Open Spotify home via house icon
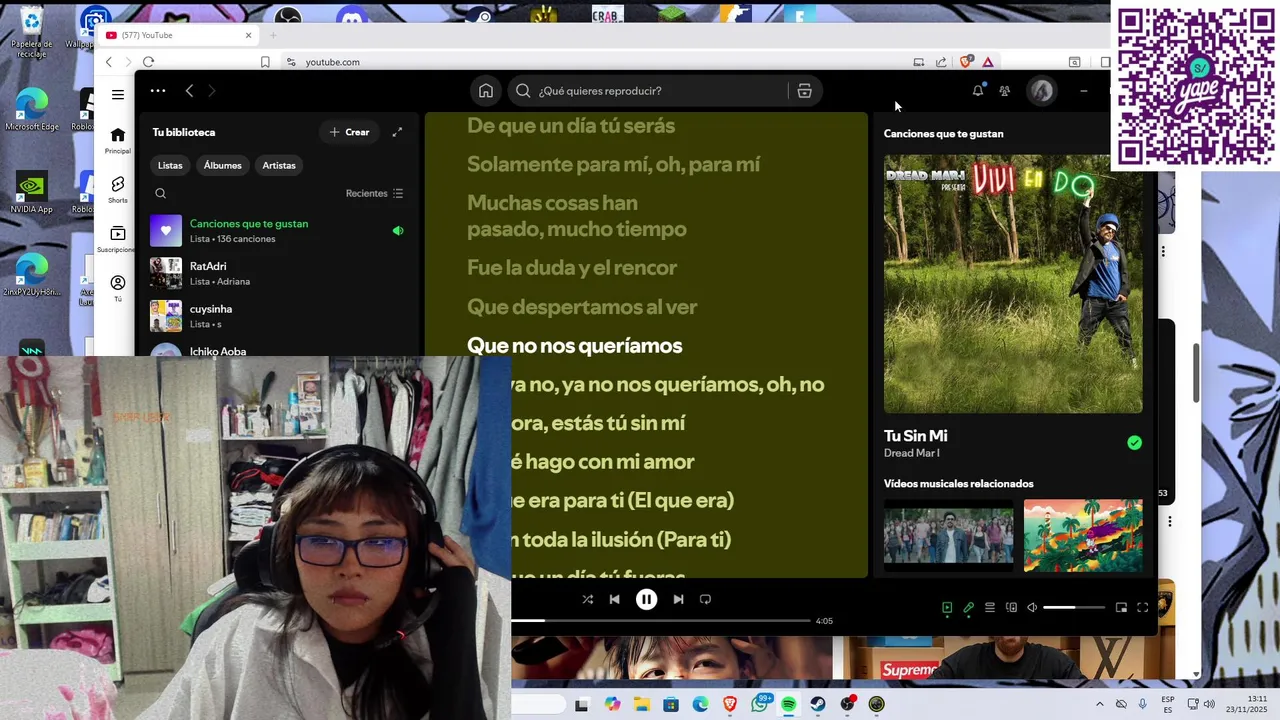Screen dimensions: 1280x720 click(x=486, y=91)
